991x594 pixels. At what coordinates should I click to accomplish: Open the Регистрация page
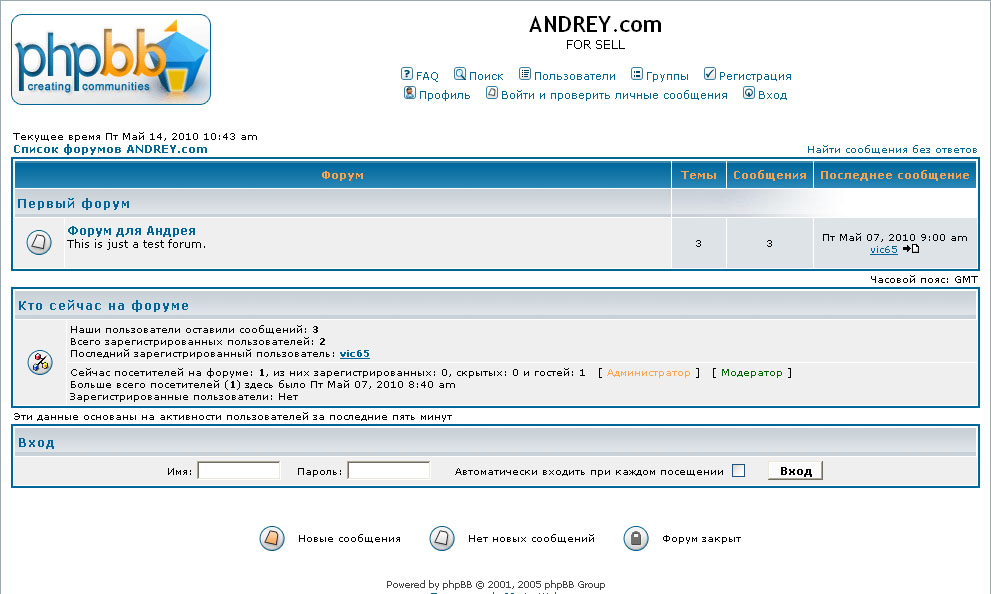(x=755, y=76)
